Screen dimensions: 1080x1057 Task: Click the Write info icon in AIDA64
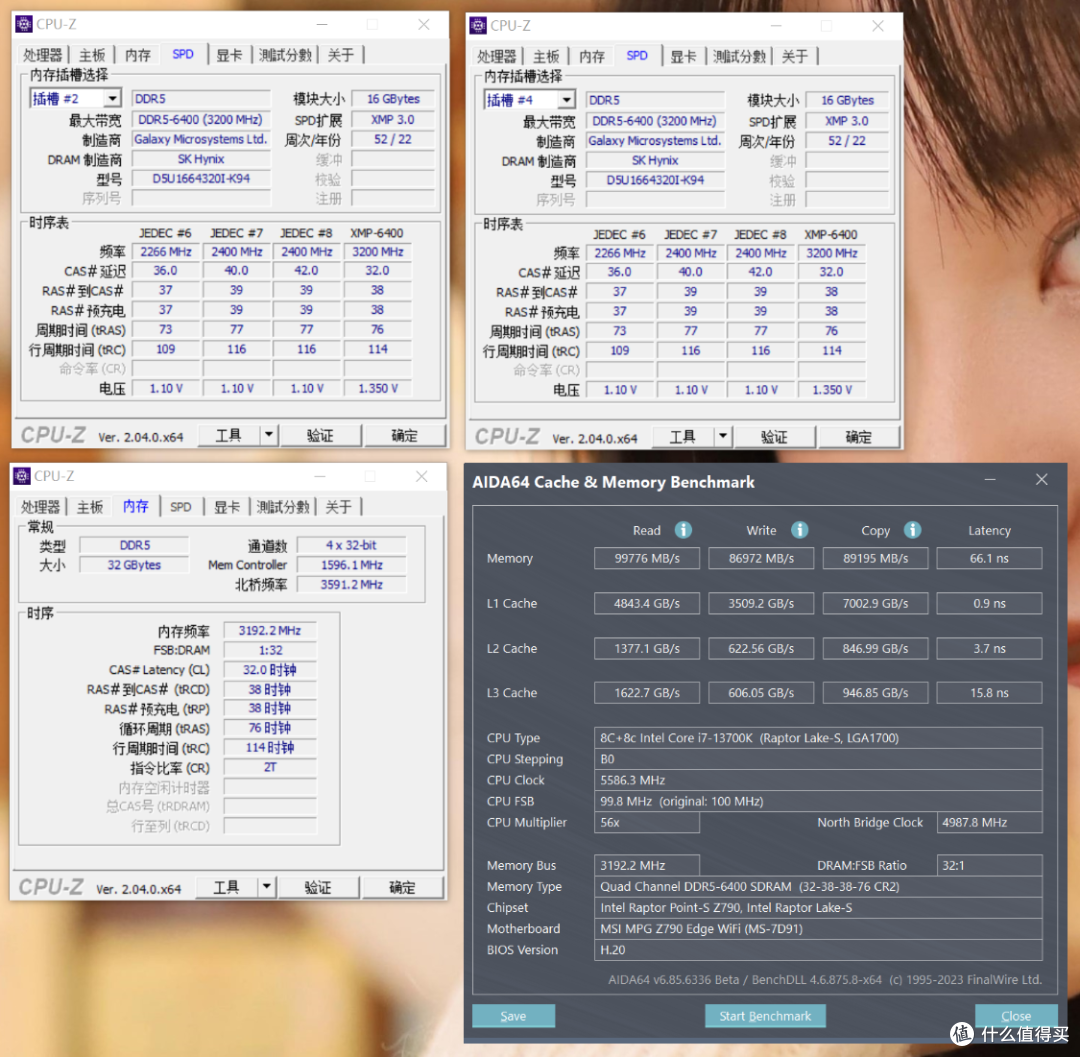pos(799,530)
